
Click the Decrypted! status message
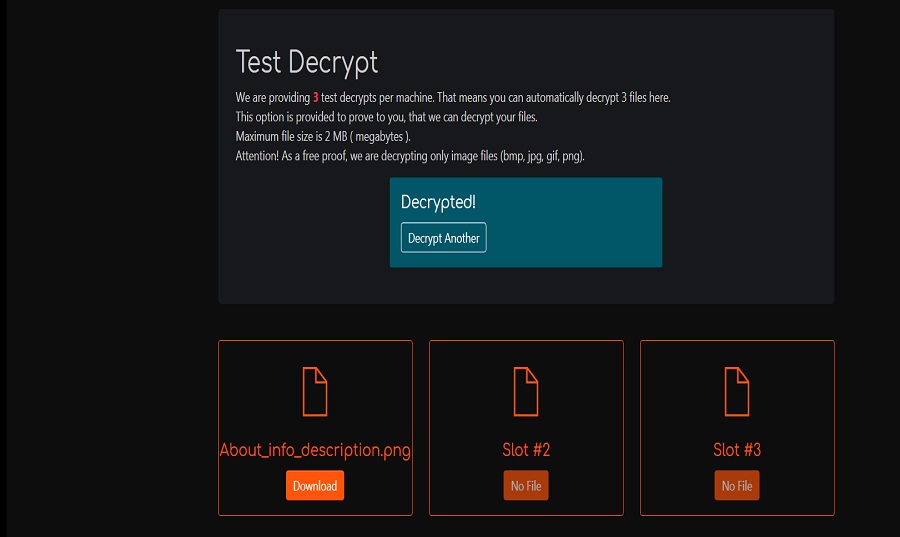click(438, 202)
